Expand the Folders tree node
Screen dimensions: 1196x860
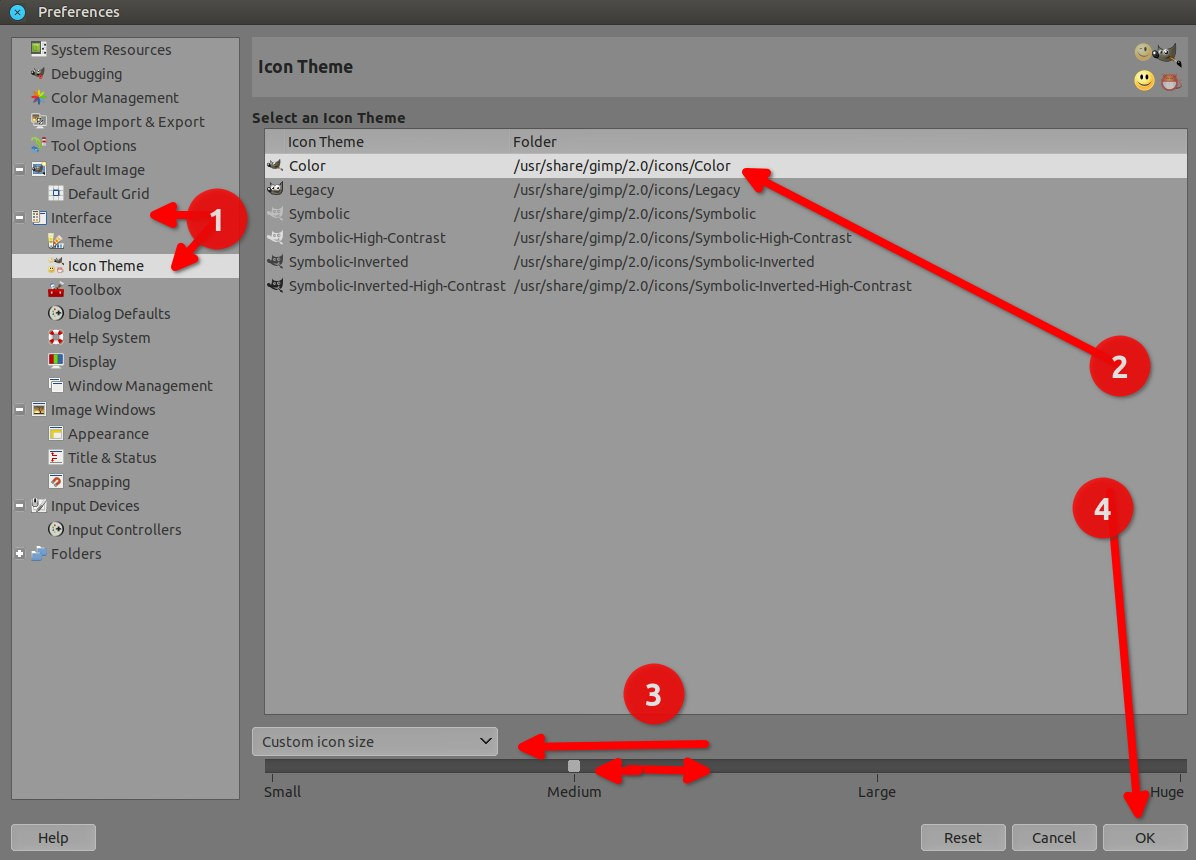pyautogui.click(x=20, y=554)
